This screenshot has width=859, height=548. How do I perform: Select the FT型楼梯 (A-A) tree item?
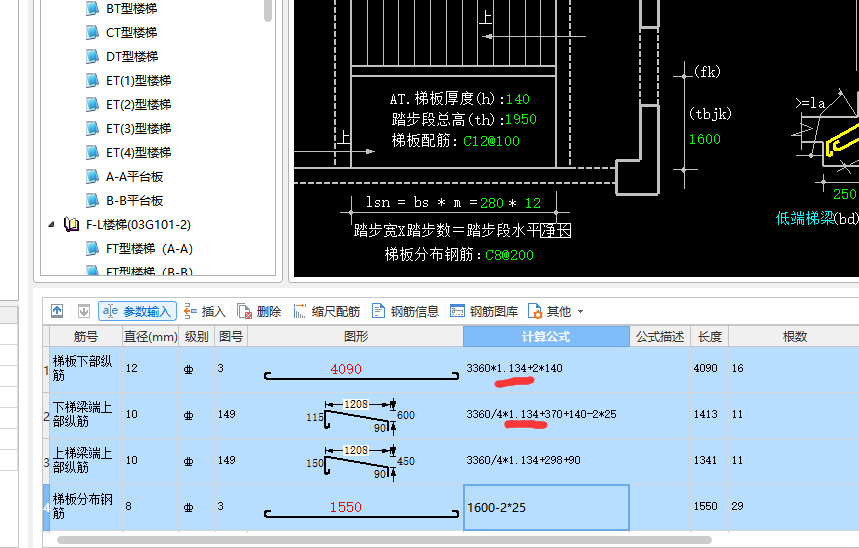click(x=150, y=249)
